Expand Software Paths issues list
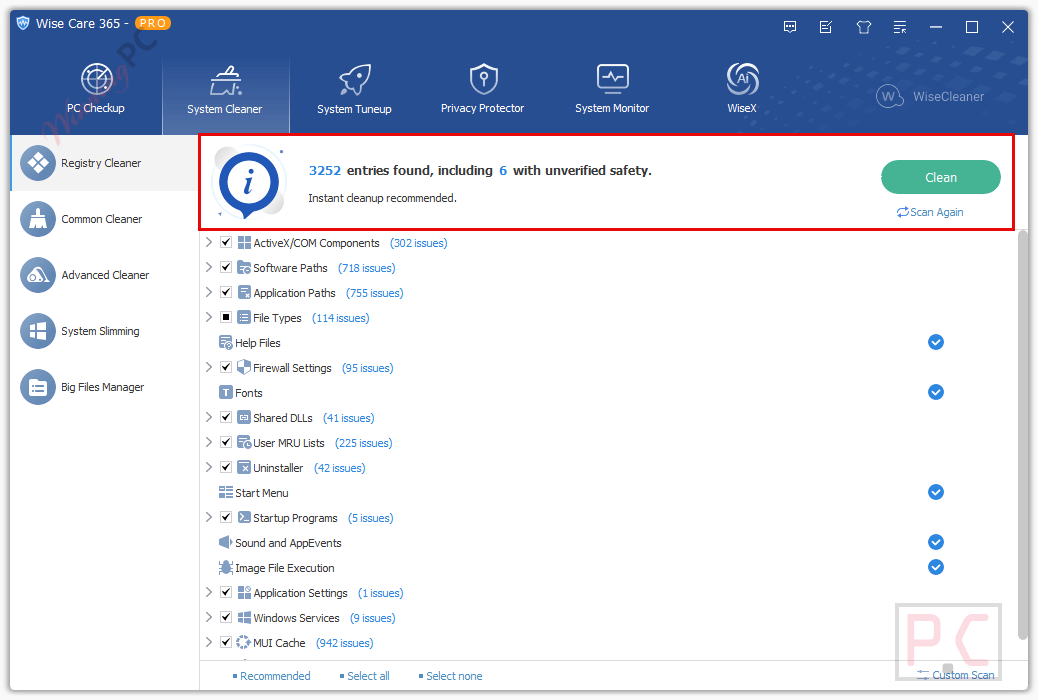Viewport: 1038px width, 700px height. 209,267
